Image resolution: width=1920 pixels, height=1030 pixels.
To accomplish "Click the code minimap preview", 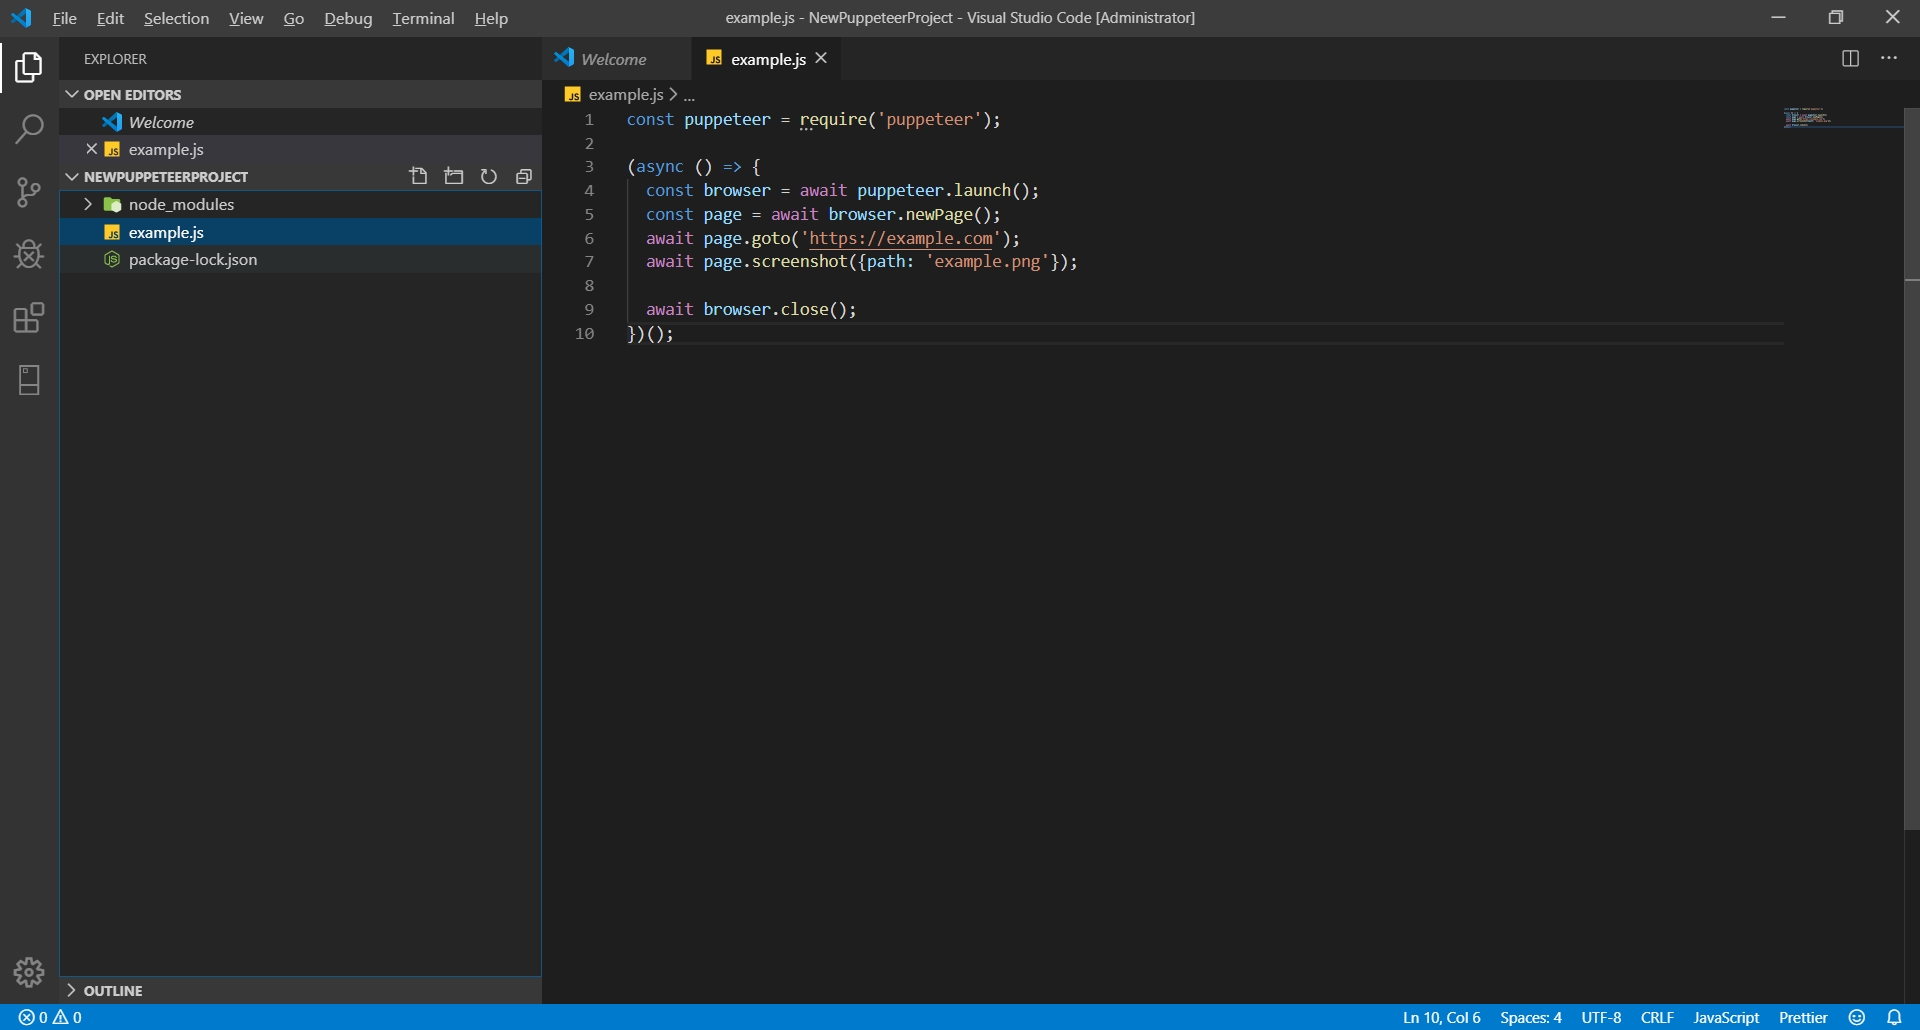I will (x=1808, y=117).
